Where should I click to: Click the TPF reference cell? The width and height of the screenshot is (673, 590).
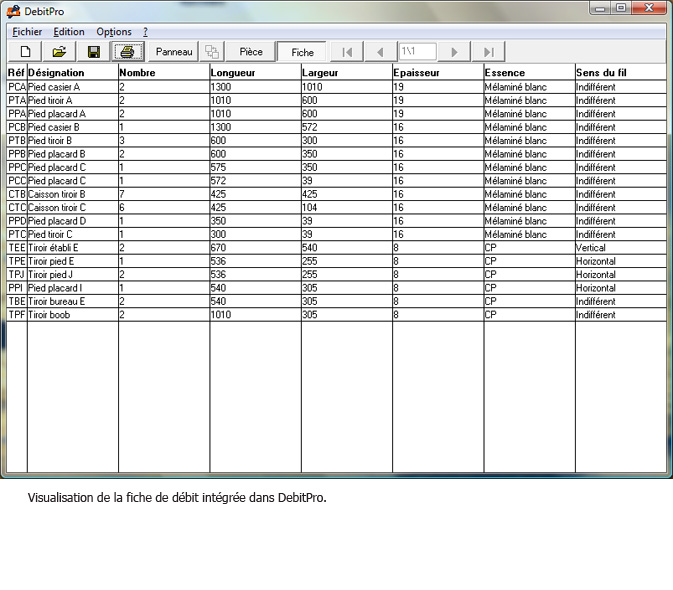[x=17, y=315]
